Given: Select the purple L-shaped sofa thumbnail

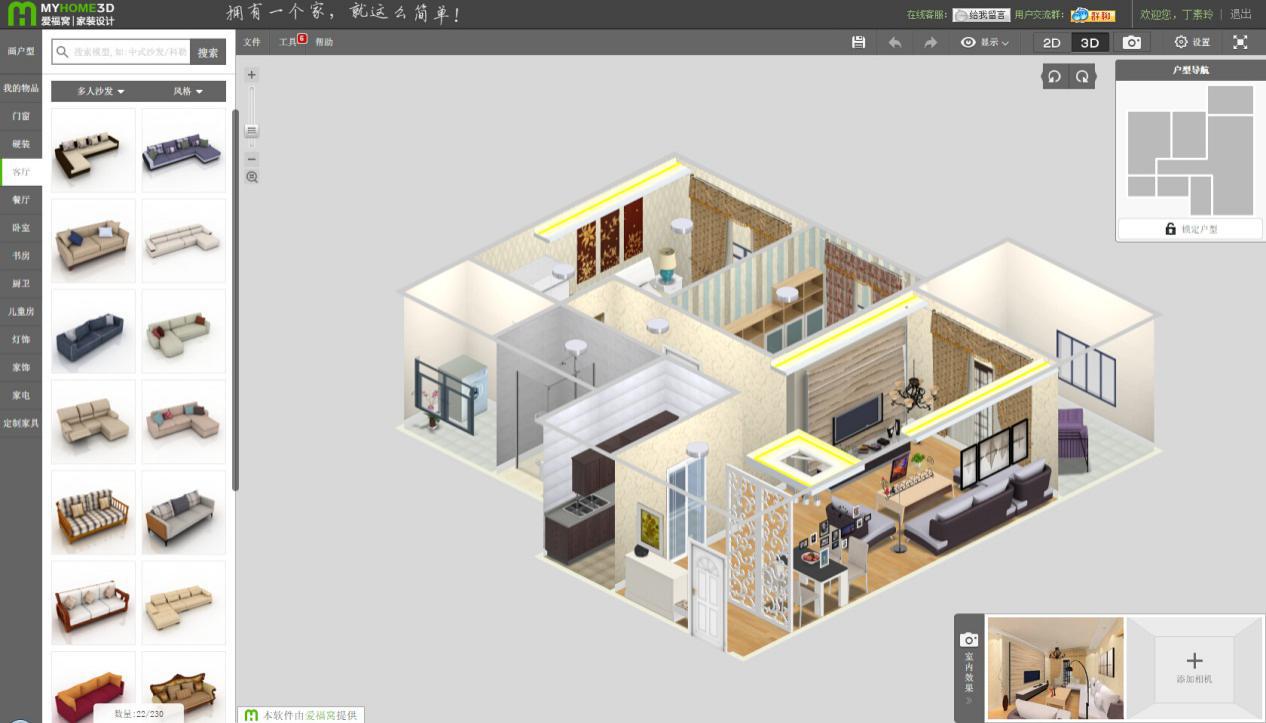Looking at the screenshot, I should [184, 150].
